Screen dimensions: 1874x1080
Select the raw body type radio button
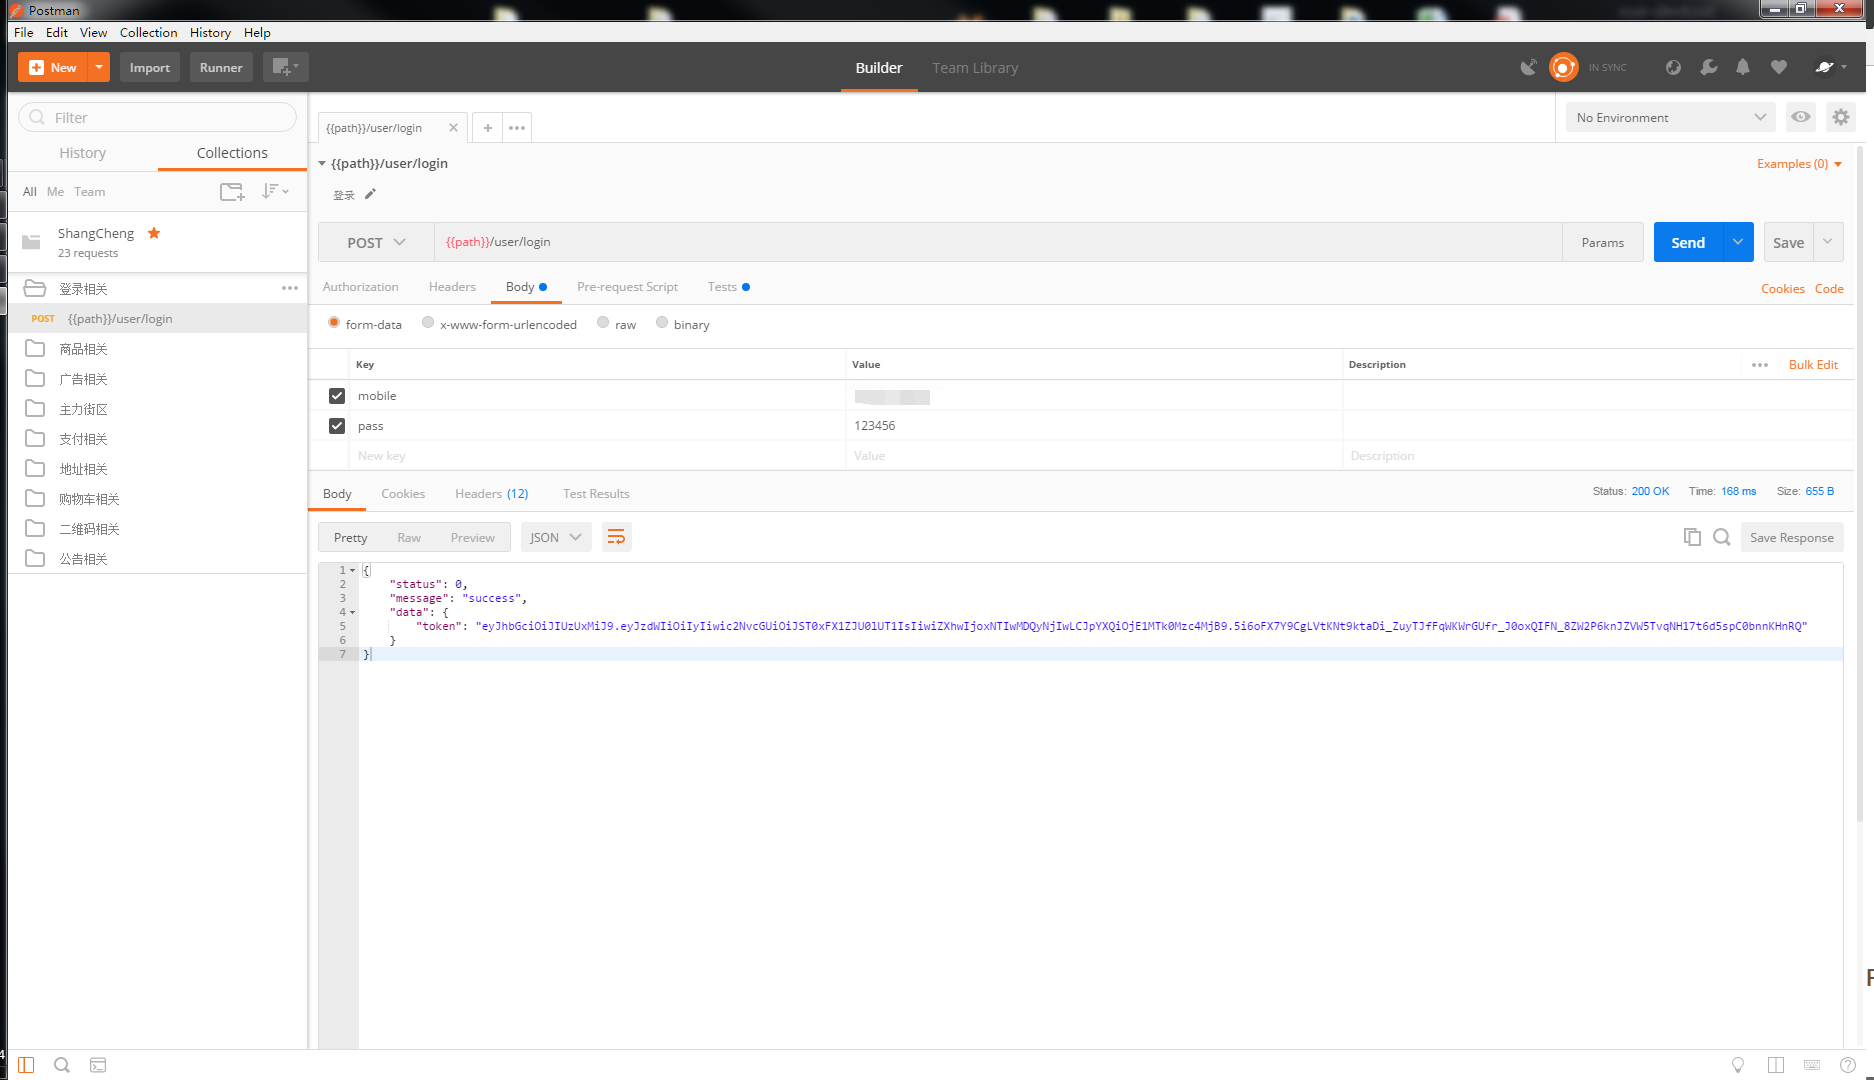603,322
